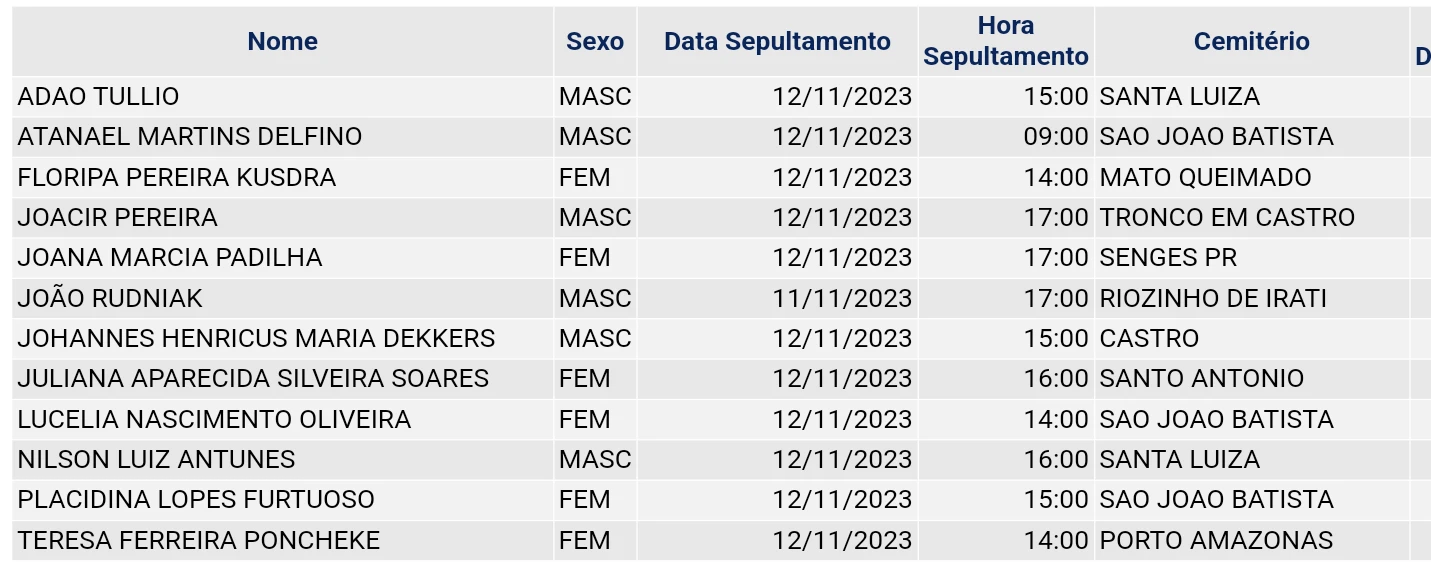Select the PORTO AMAZONAS cemetery cell
Viewport: 1431px width, 570px height.
click(x=1216, y=541)
